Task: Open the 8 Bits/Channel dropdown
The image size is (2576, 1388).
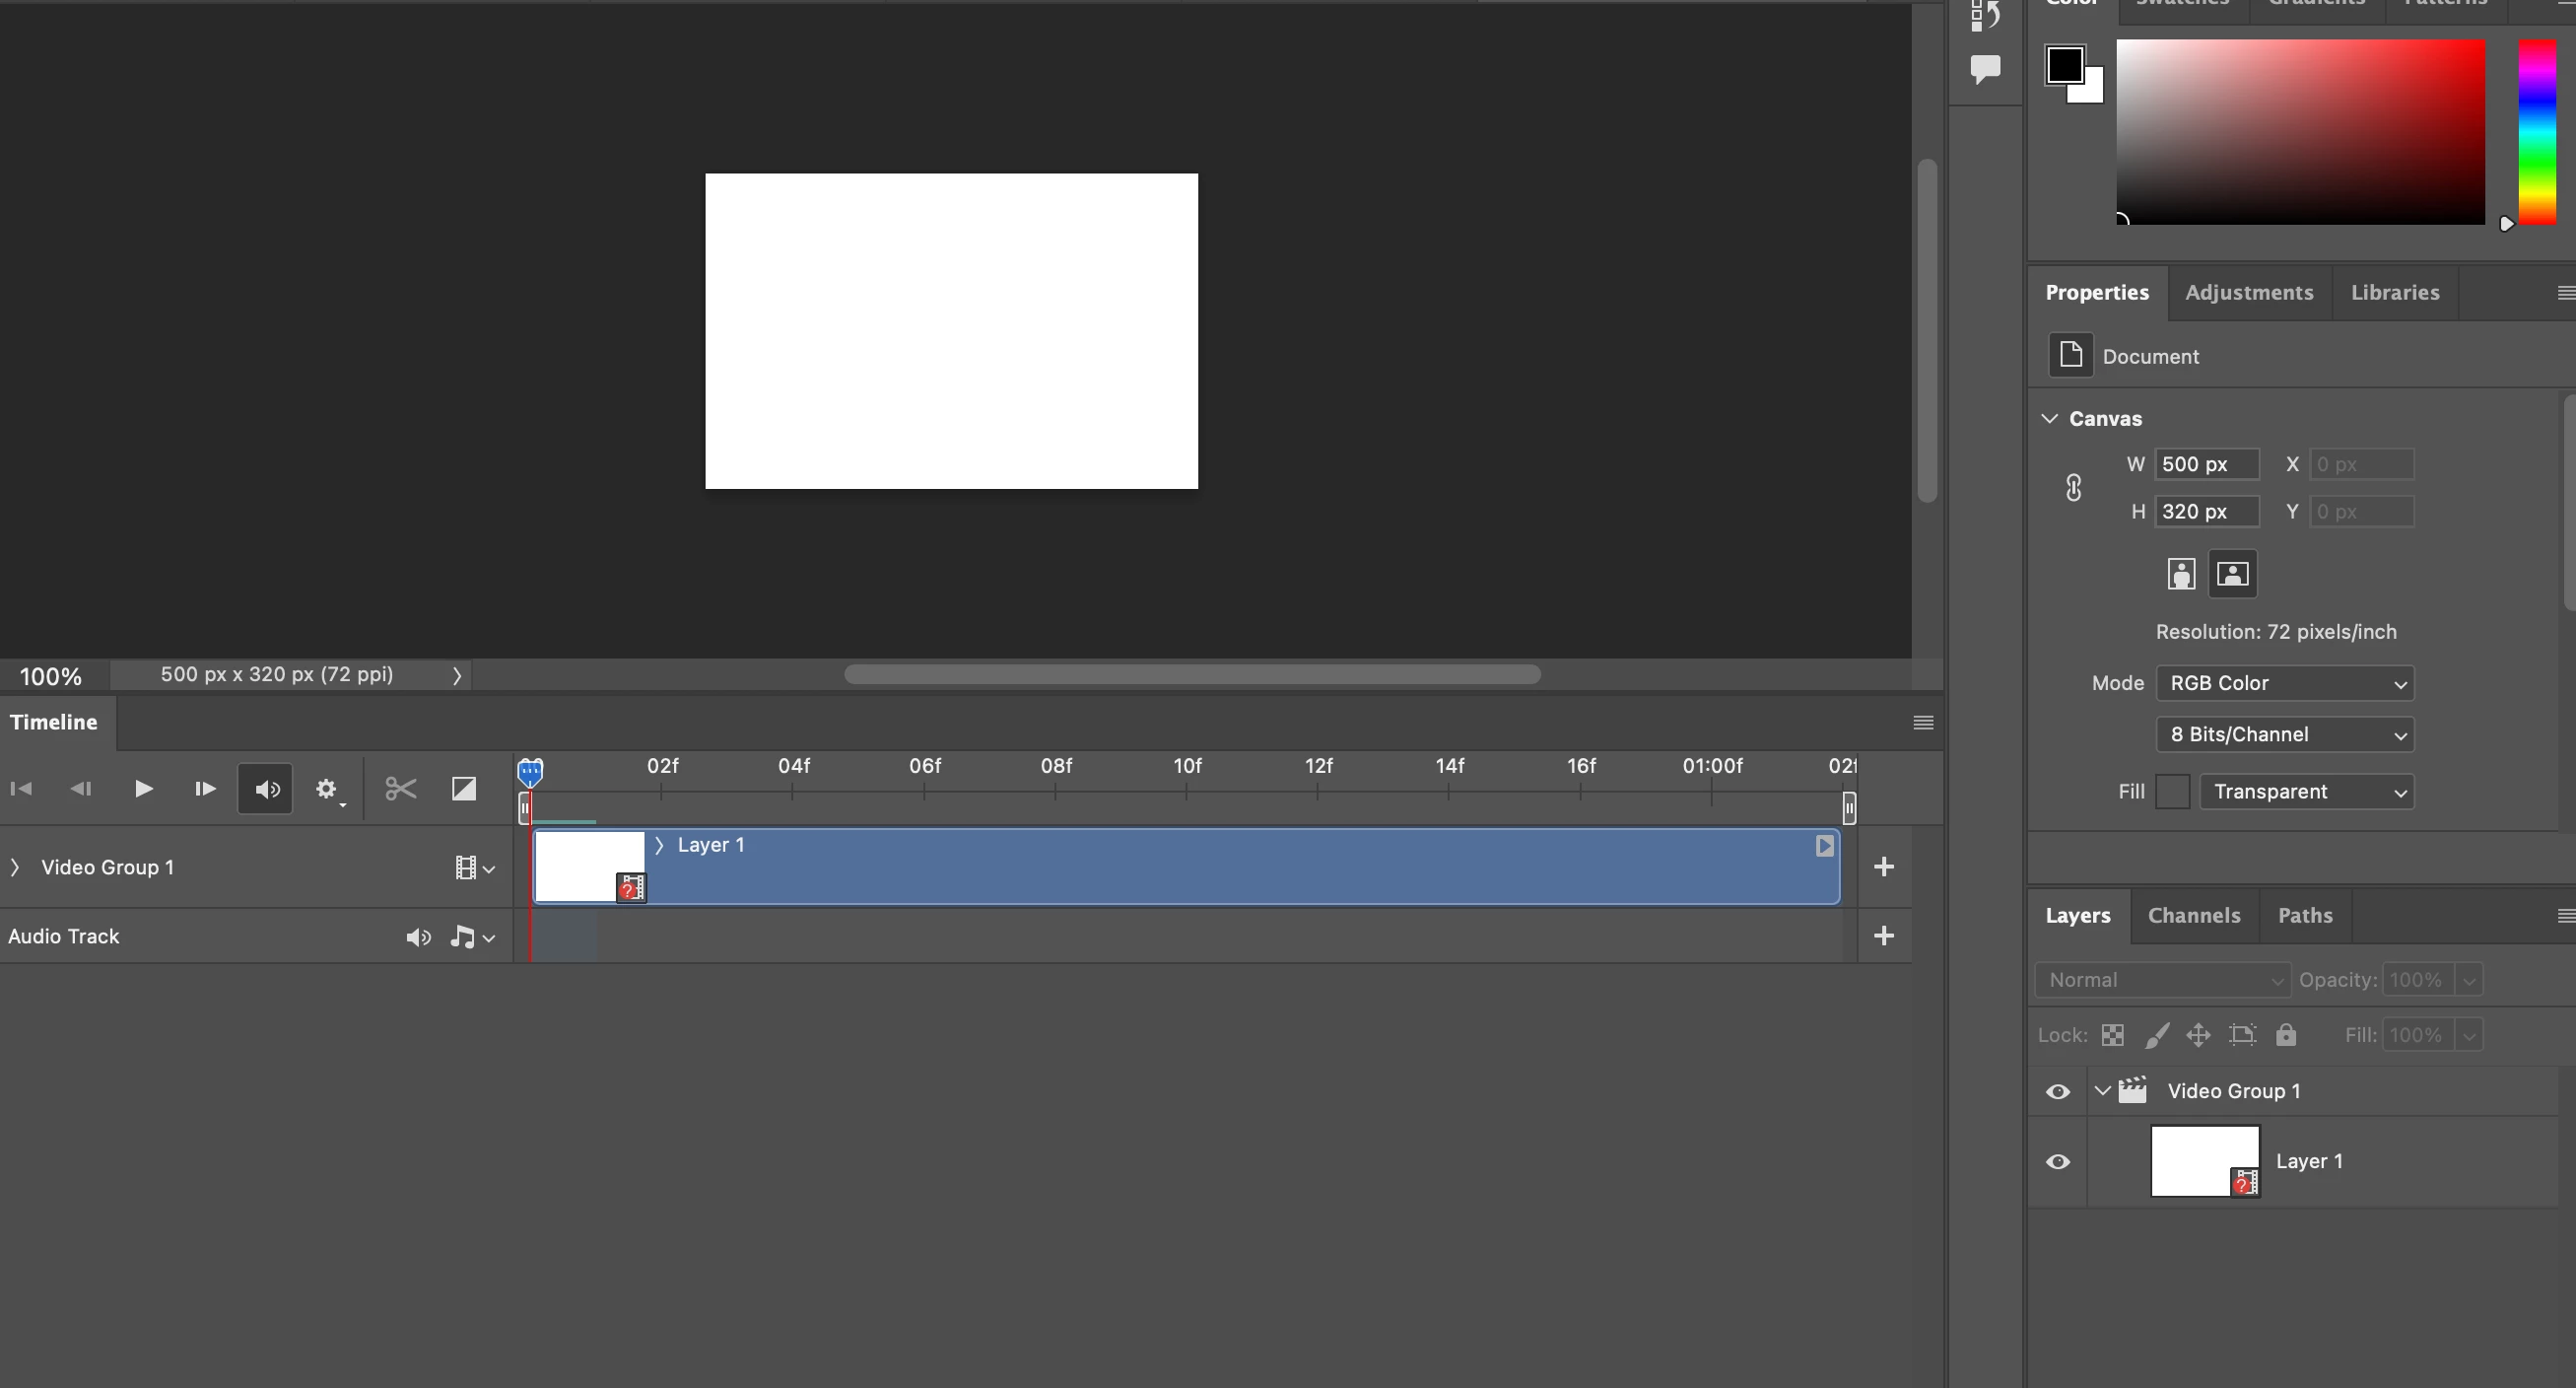Action: 2285,735
